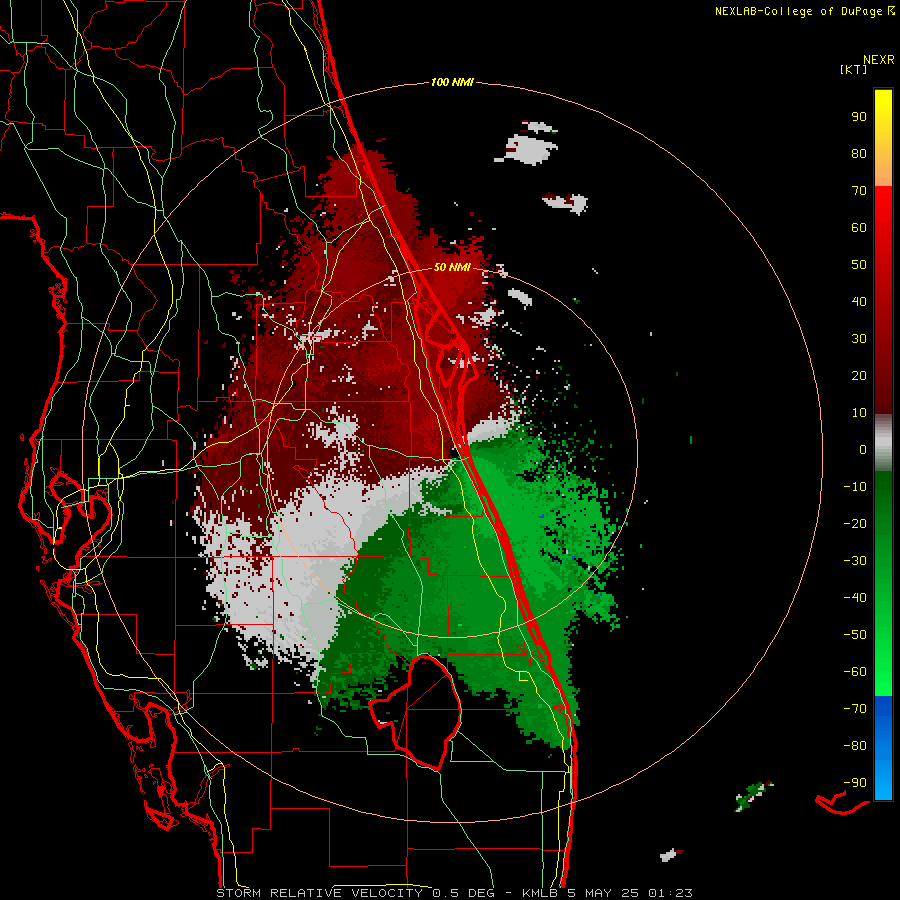
Task: Click the positive 20 knot scale value
Action: pos(859,376)
